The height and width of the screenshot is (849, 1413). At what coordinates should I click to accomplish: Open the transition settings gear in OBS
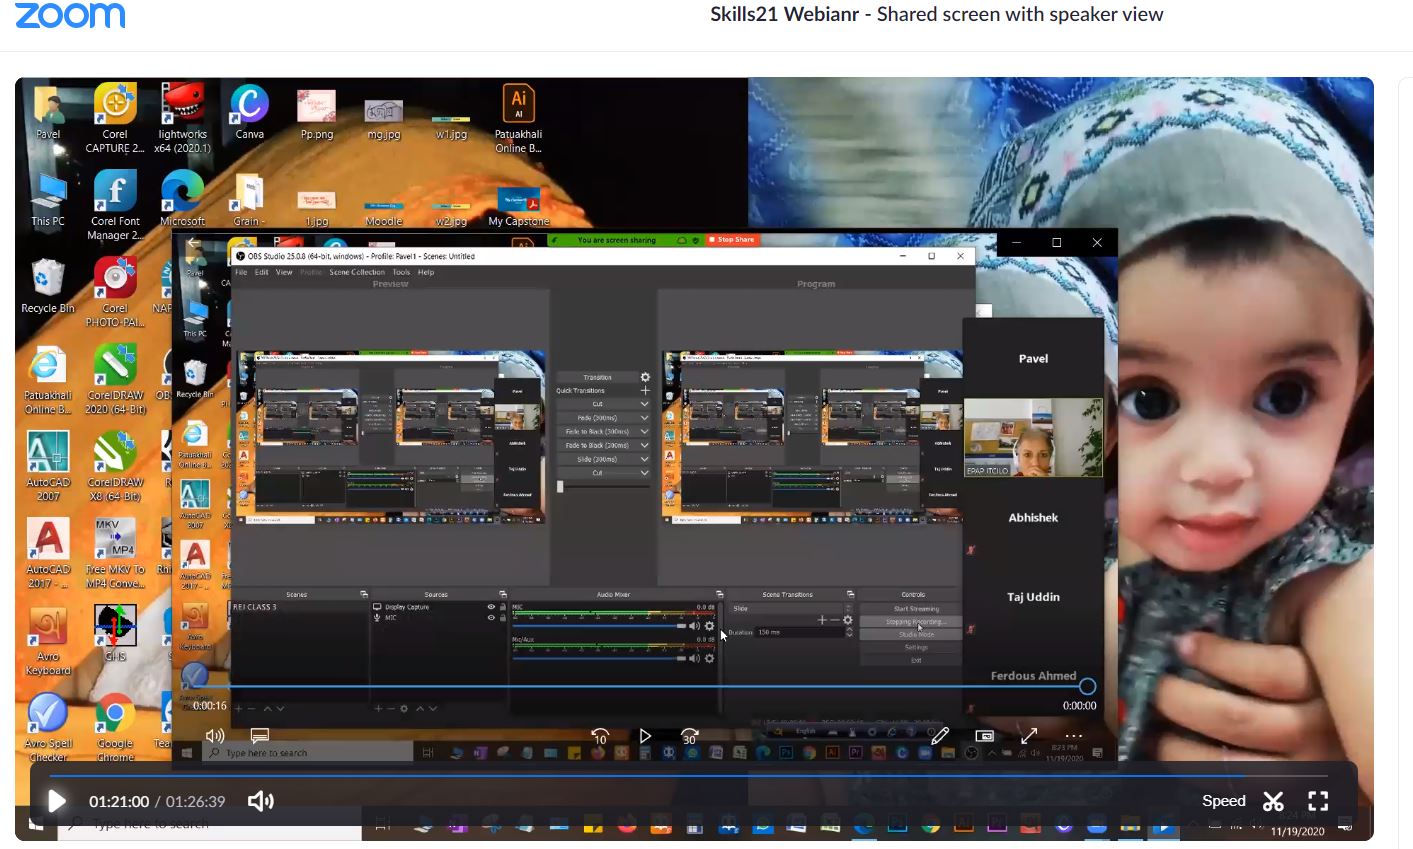pyautogui.click(x=645, y=377)
